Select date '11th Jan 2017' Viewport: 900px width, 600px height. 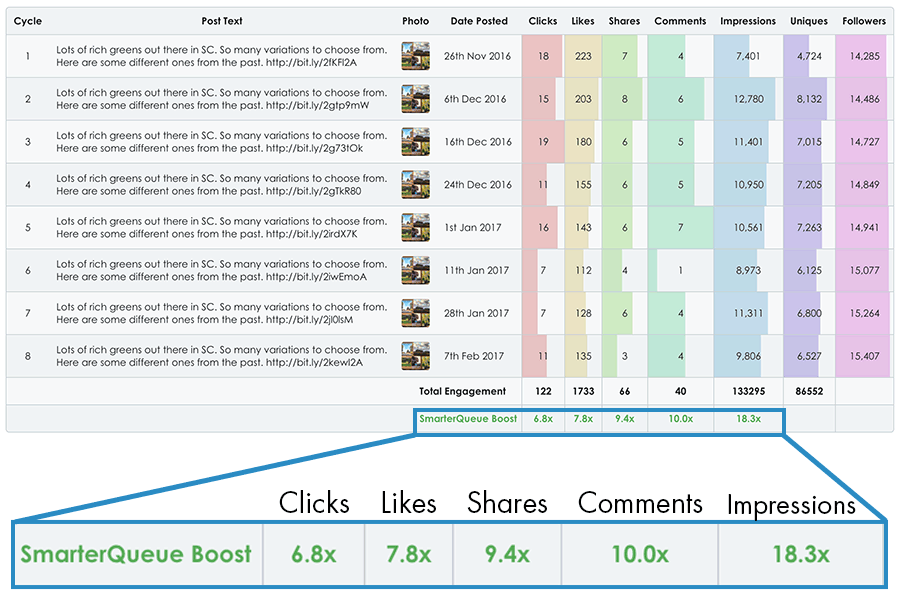(476, 270)
